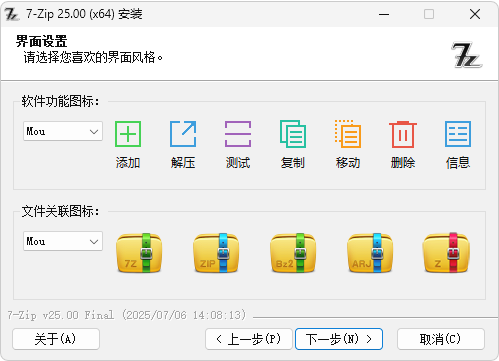499x361 pixels.
Task: Click the 复制 label text
Action: pos(293,163)
